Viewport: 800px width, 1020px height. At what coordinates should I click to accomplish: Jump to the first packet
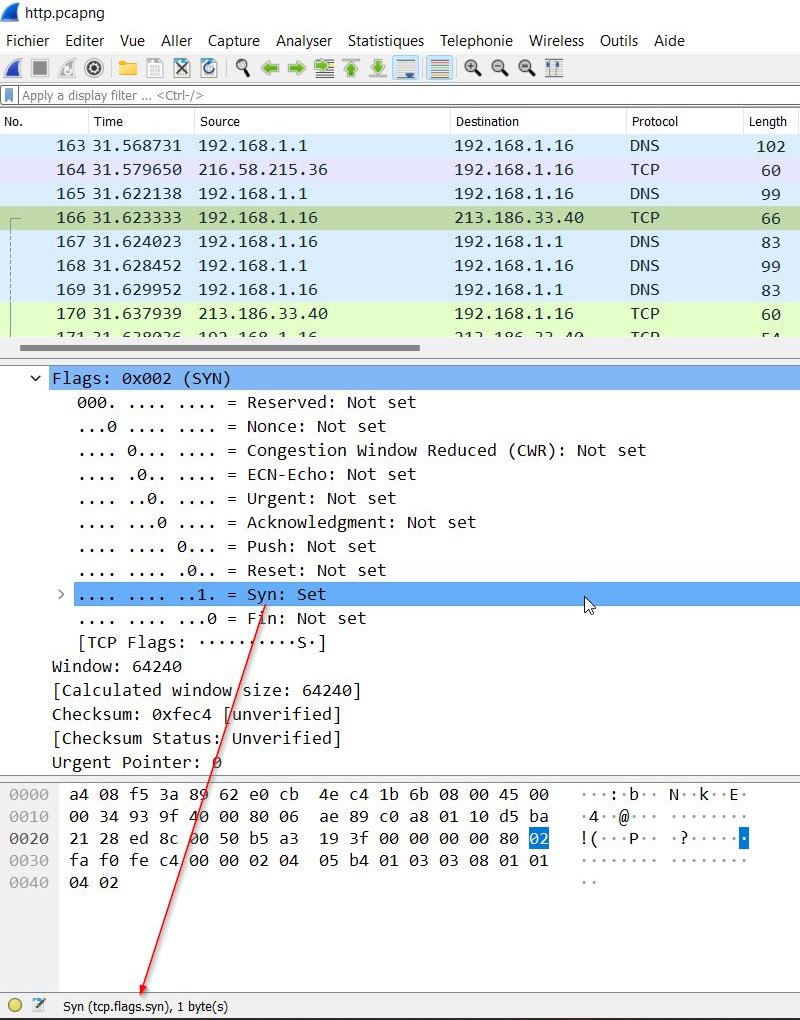coord(351,68)
